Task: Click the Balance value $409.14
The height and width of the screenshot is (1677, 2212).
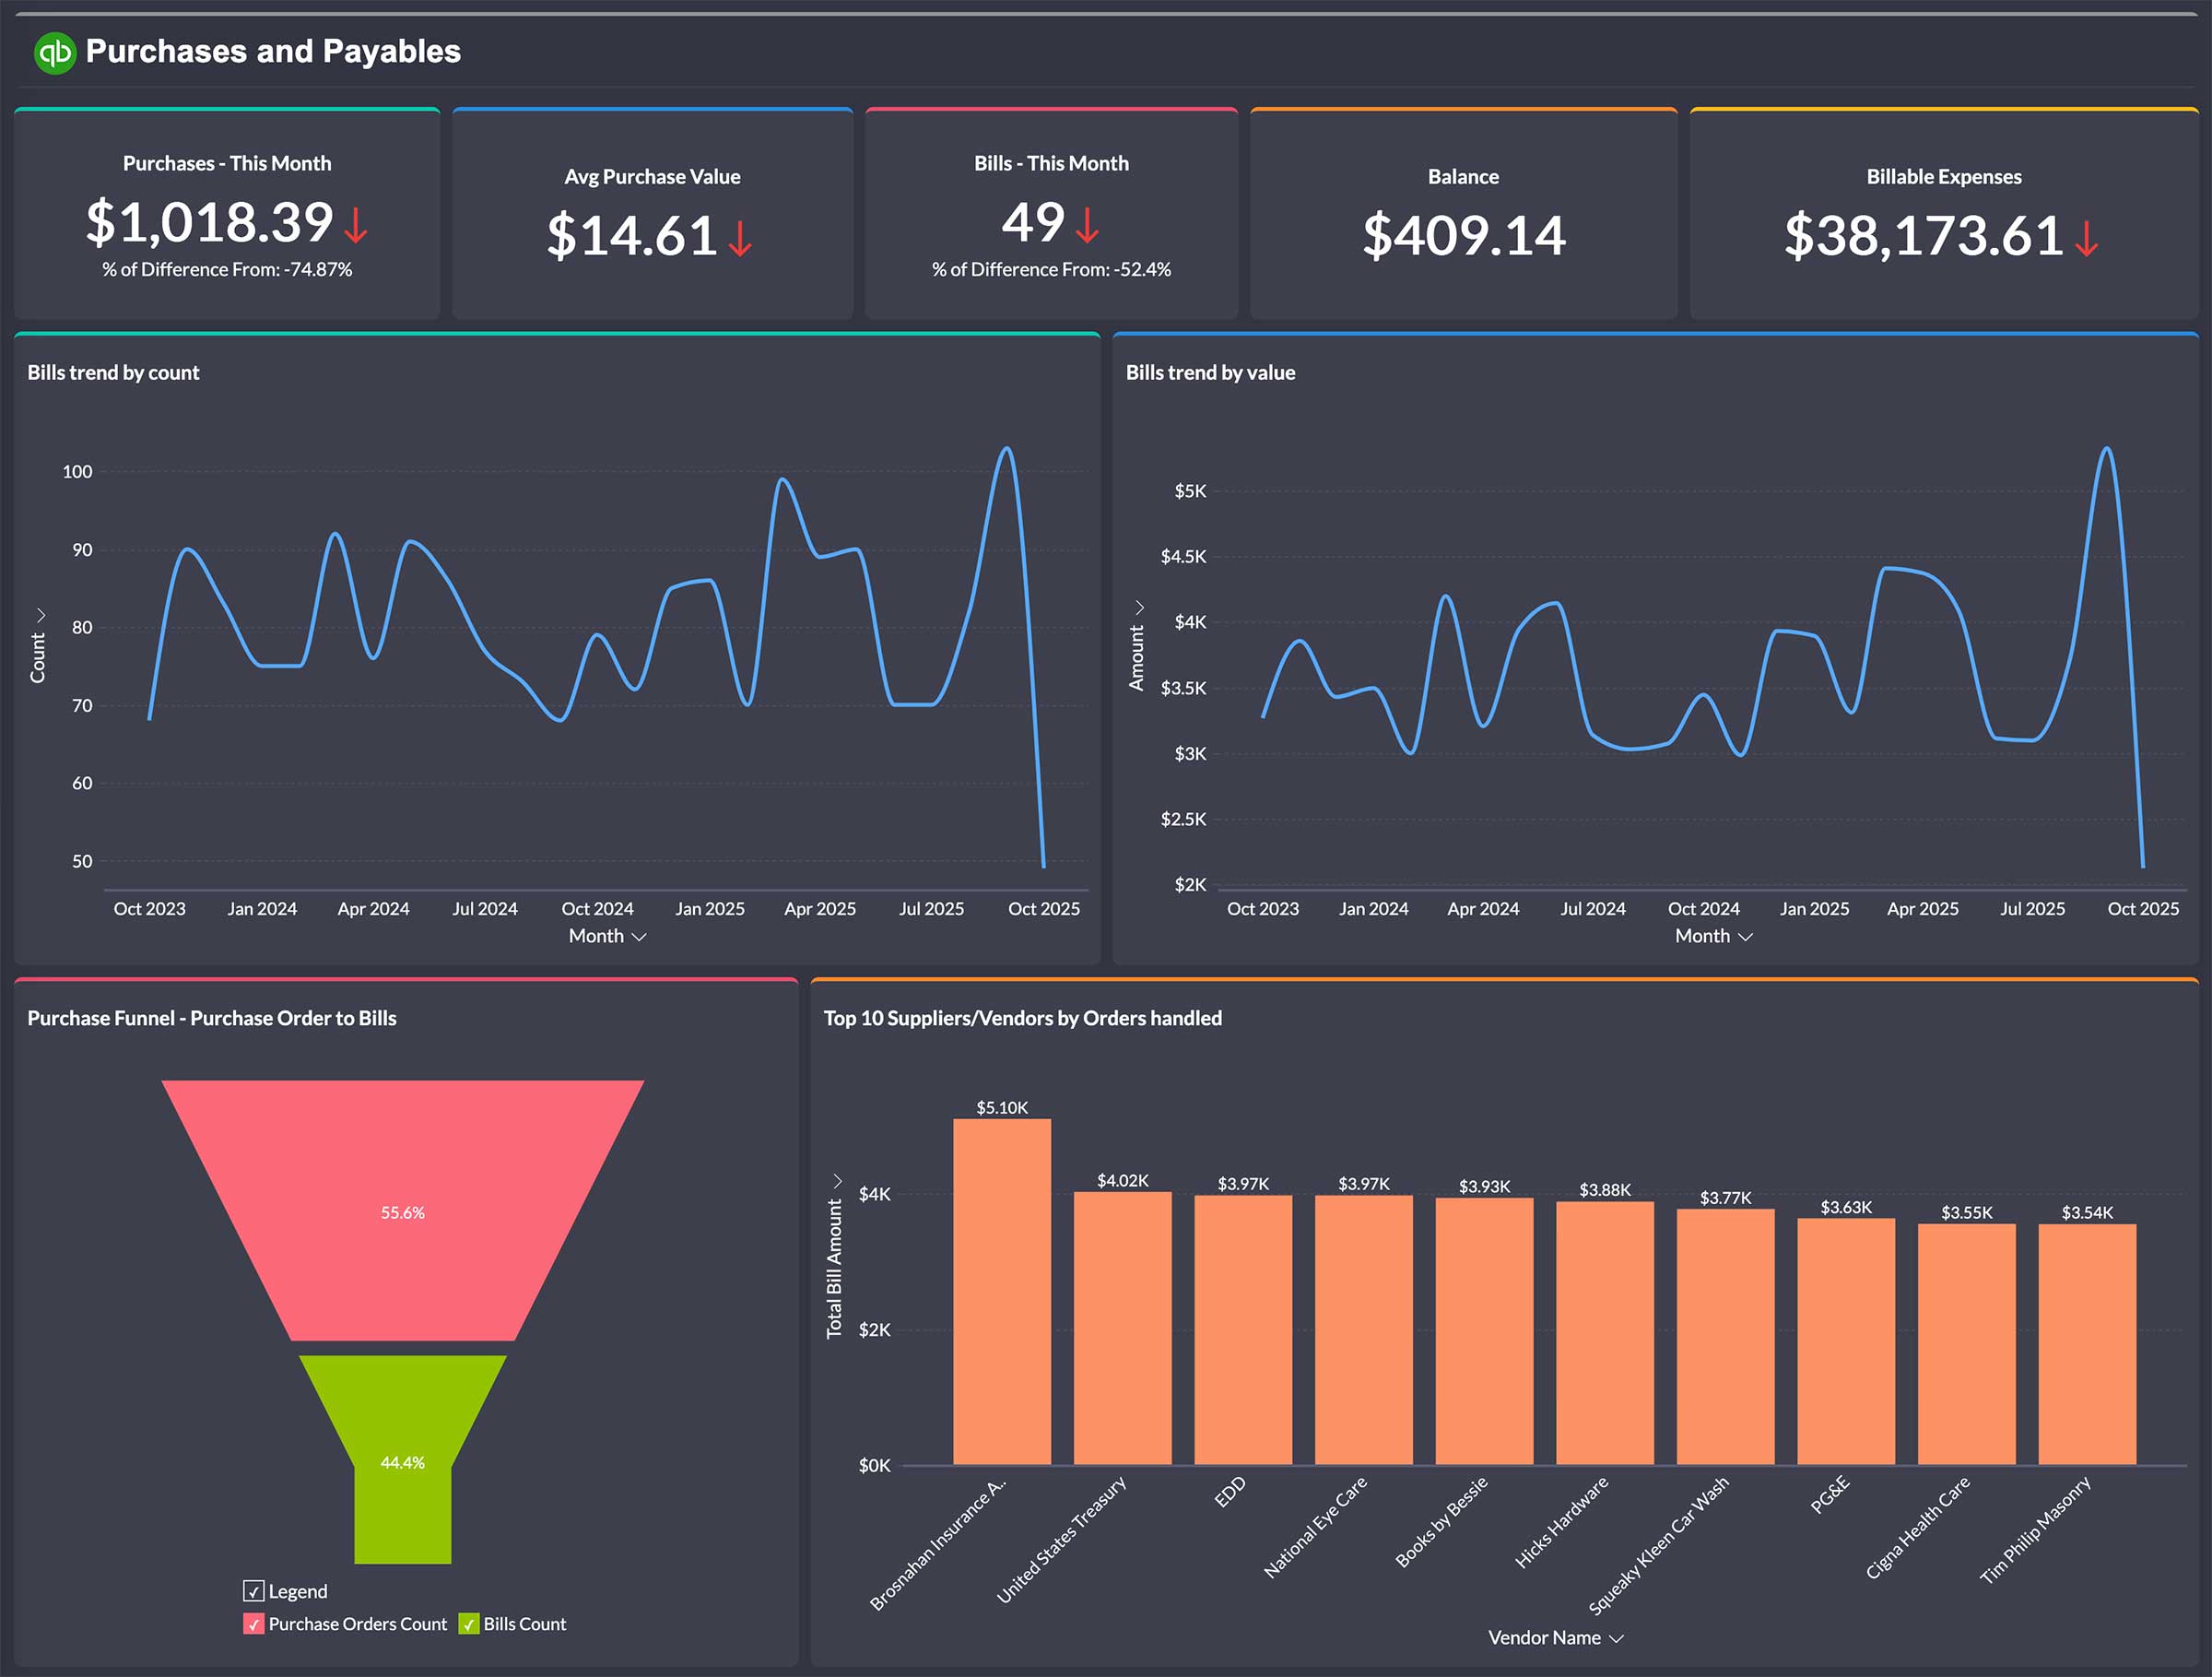Action: (x=1463, y=236)
